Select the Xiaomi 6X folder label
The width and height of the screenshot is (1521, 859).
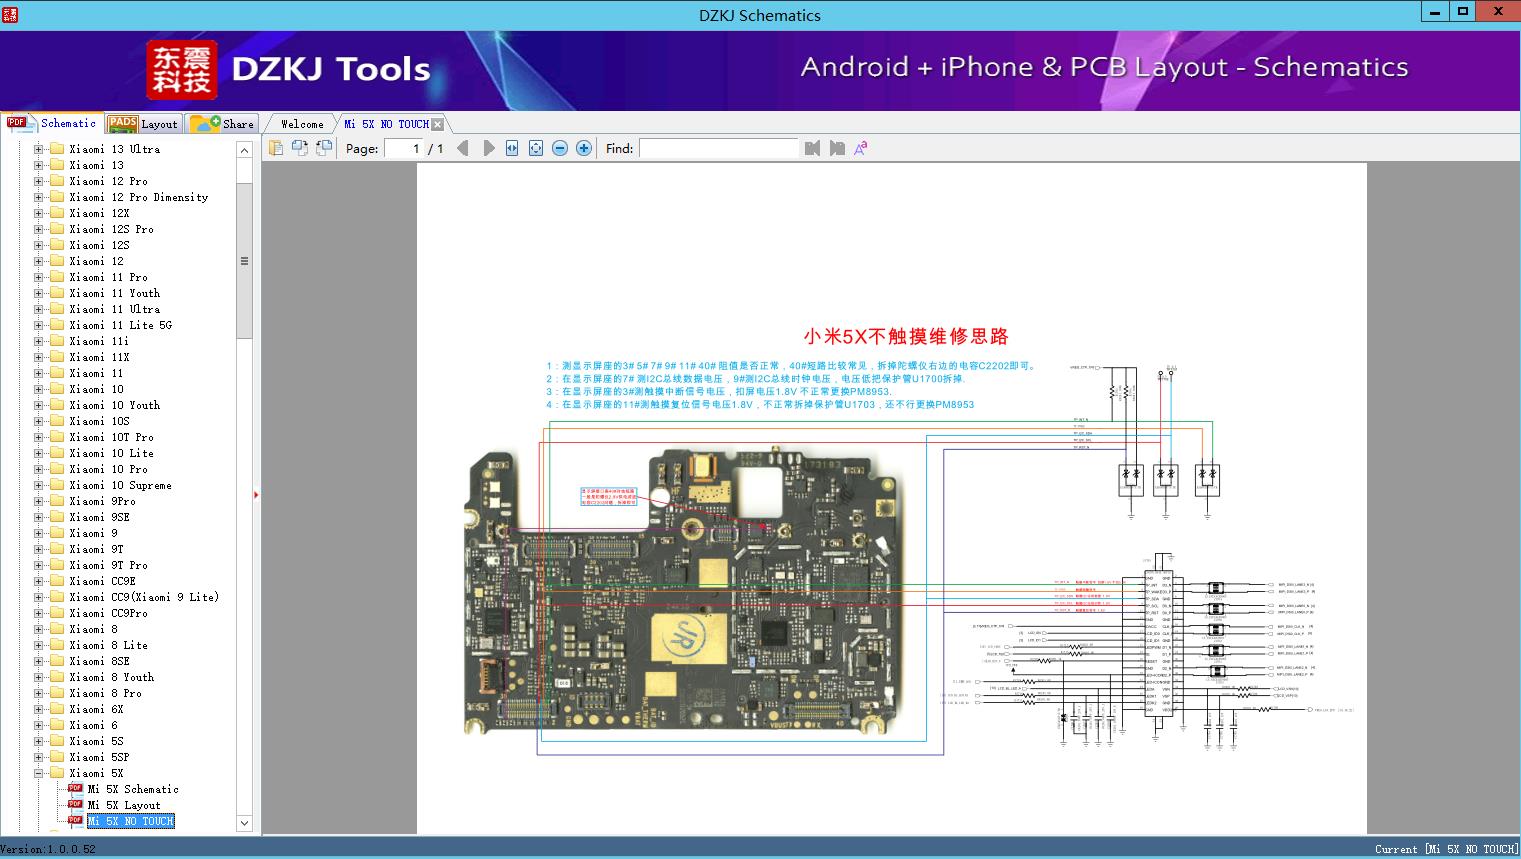[96, 709]
